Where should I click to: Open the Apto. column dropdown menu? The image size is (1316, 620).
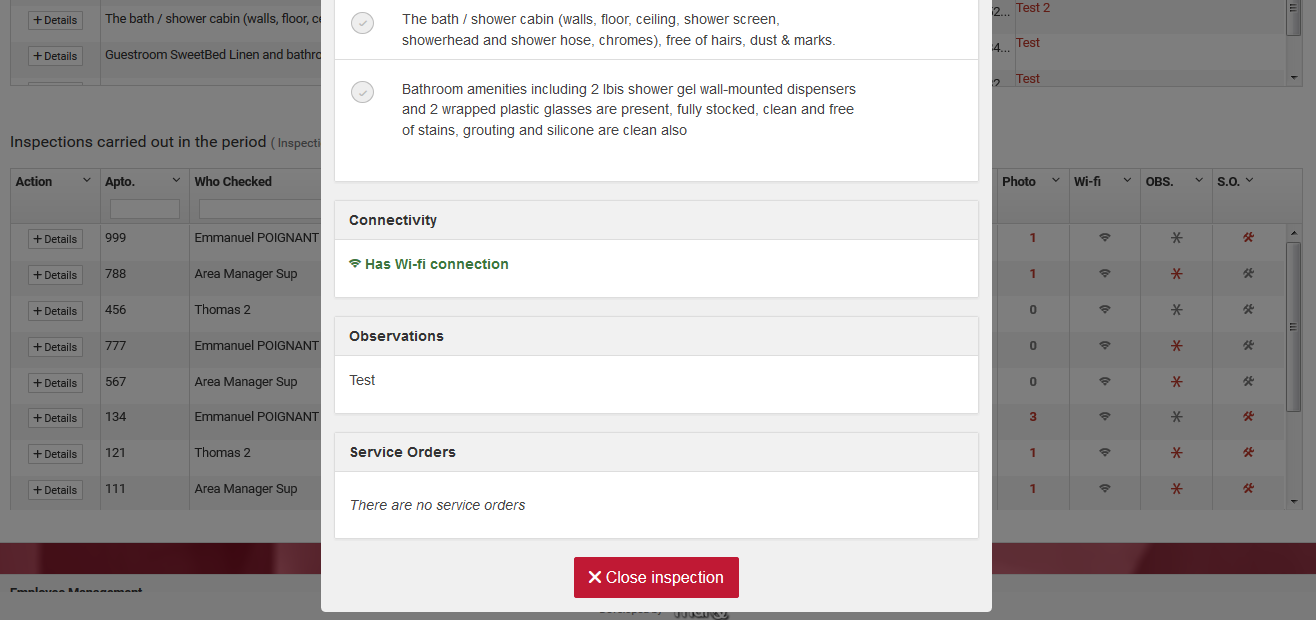[x=176, y=181]
